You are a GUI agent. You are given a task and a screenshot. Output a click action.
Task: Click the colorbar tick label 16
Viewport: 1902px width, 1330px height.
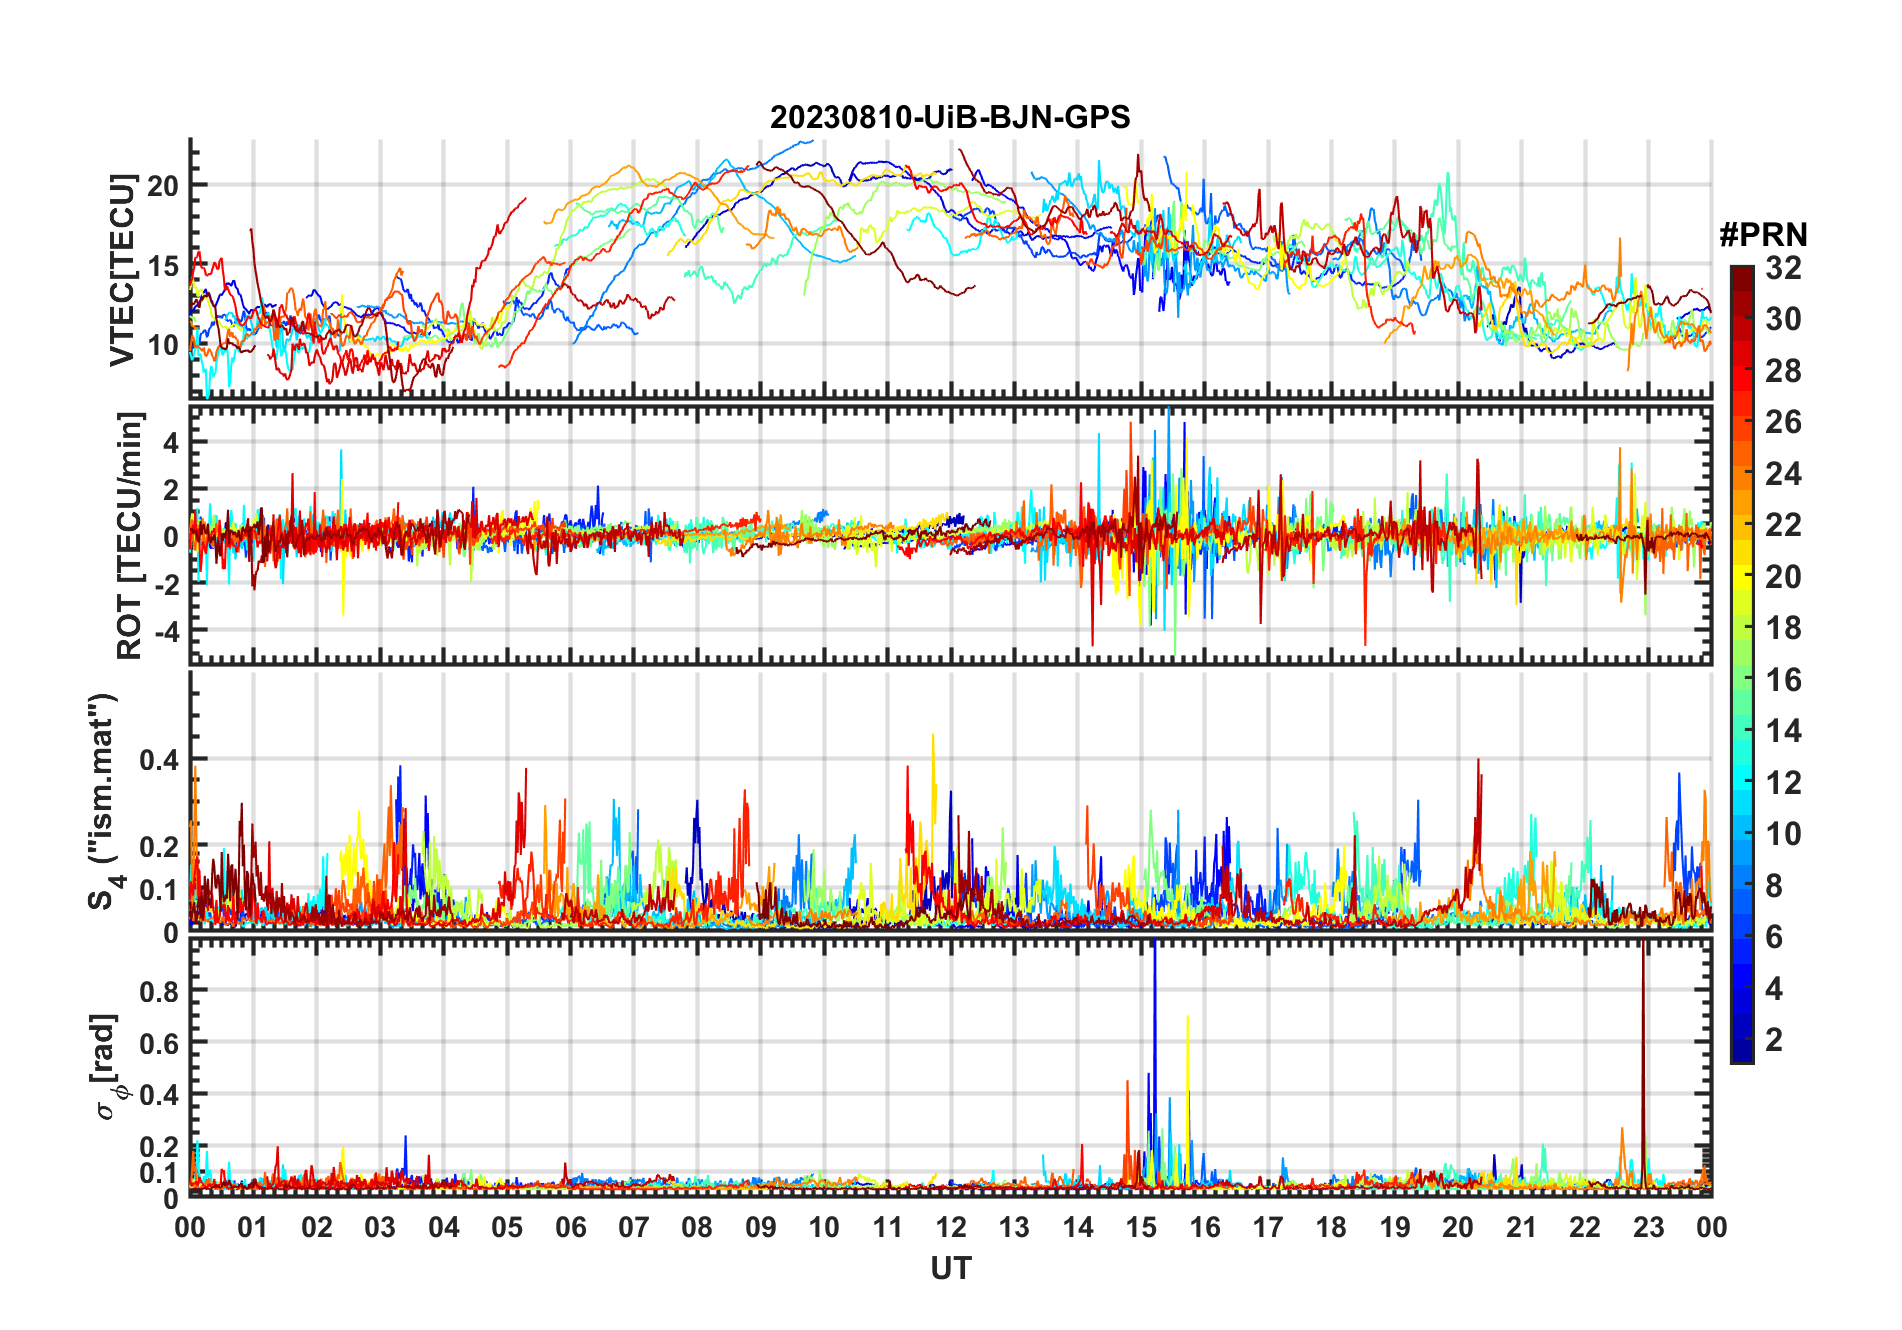pyautogui.click(x=1782, y=680)
